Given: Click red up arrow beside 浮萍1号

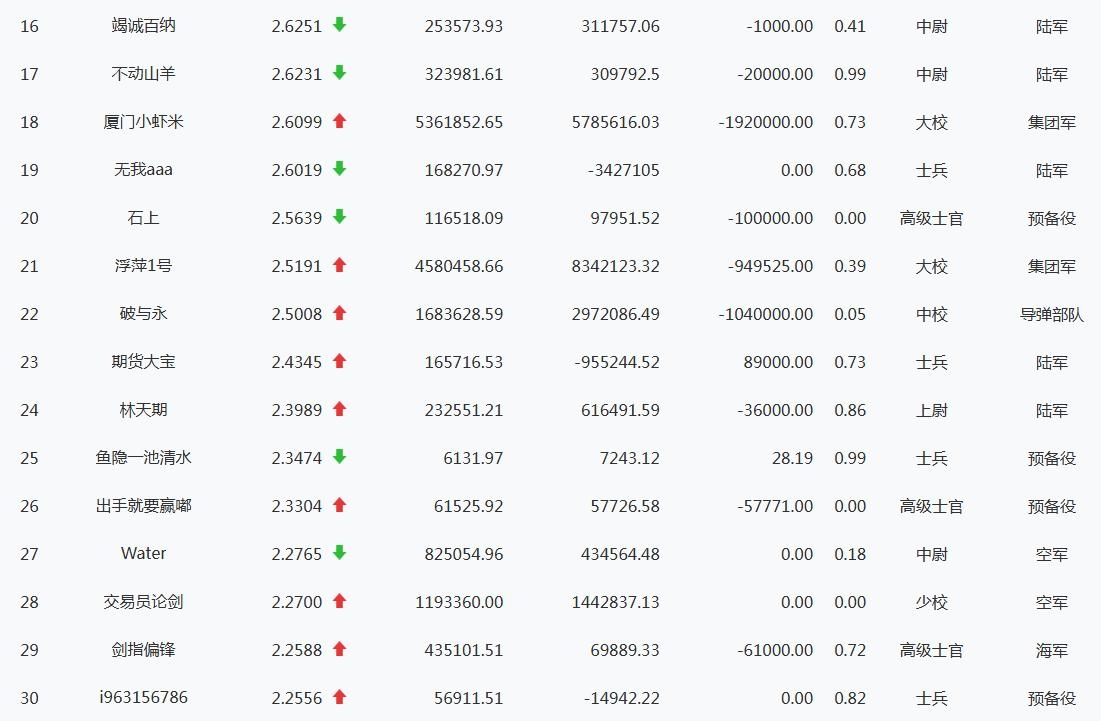Looking at the screenshot, I should 339,265.
